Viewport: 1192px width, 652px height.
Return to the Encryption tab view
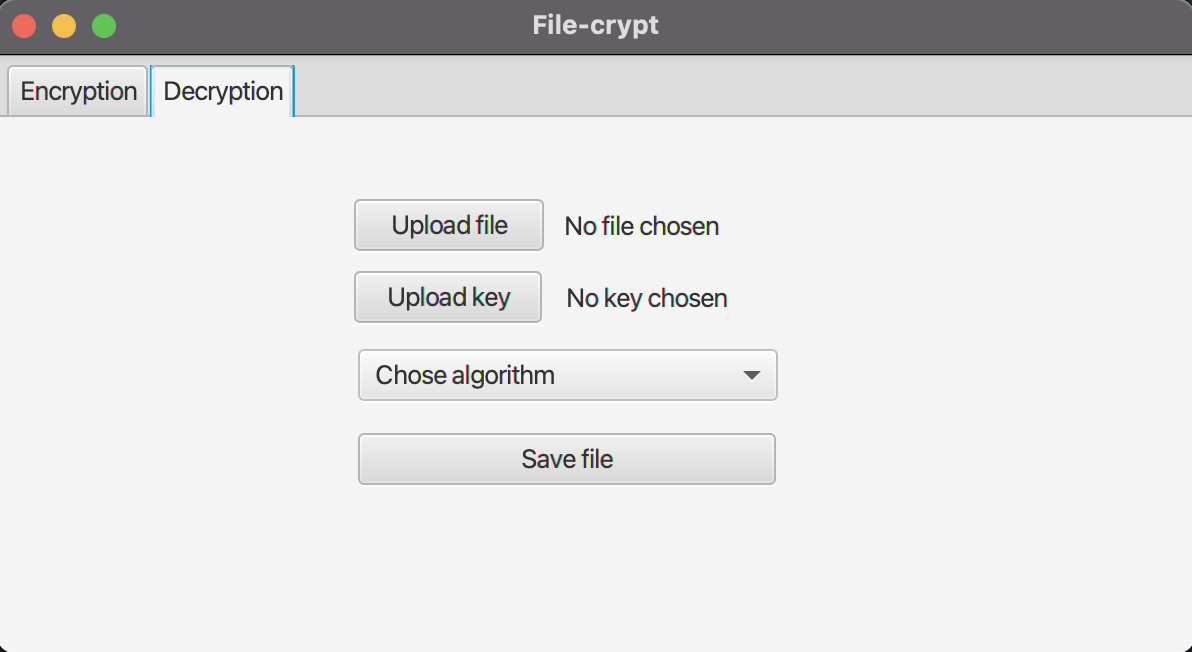click(77, 91)
